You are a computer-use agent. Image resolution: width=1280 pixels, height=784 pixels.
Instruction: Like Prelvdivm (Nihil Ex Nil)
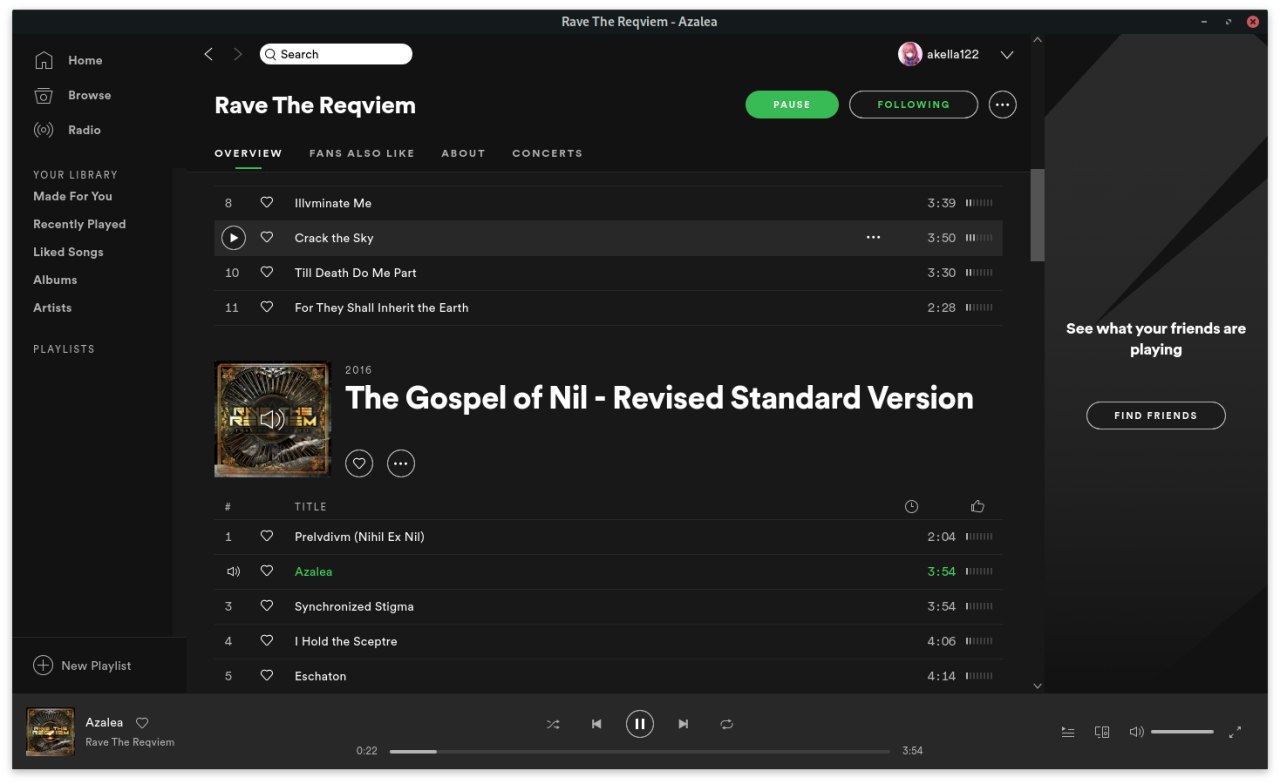[267, 536]
